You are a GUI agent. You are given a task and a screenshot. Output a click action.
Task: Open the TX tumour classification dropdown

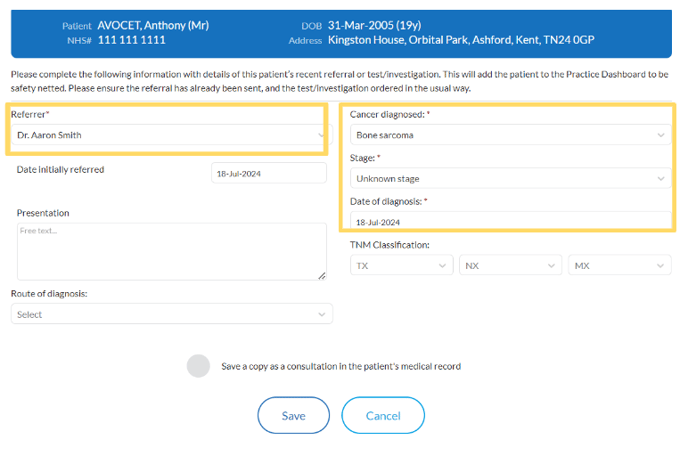[x=401, y=265]
